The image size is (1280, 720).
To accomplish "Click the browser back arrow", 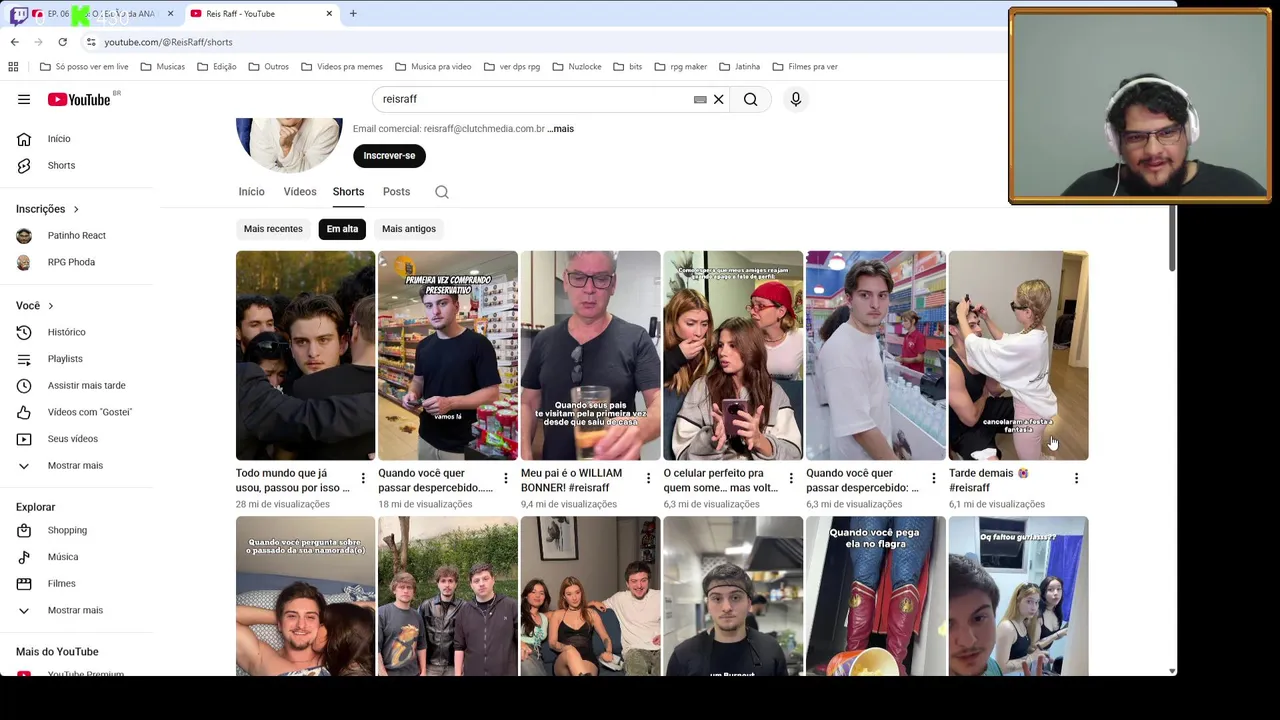I will coord(14,42).
